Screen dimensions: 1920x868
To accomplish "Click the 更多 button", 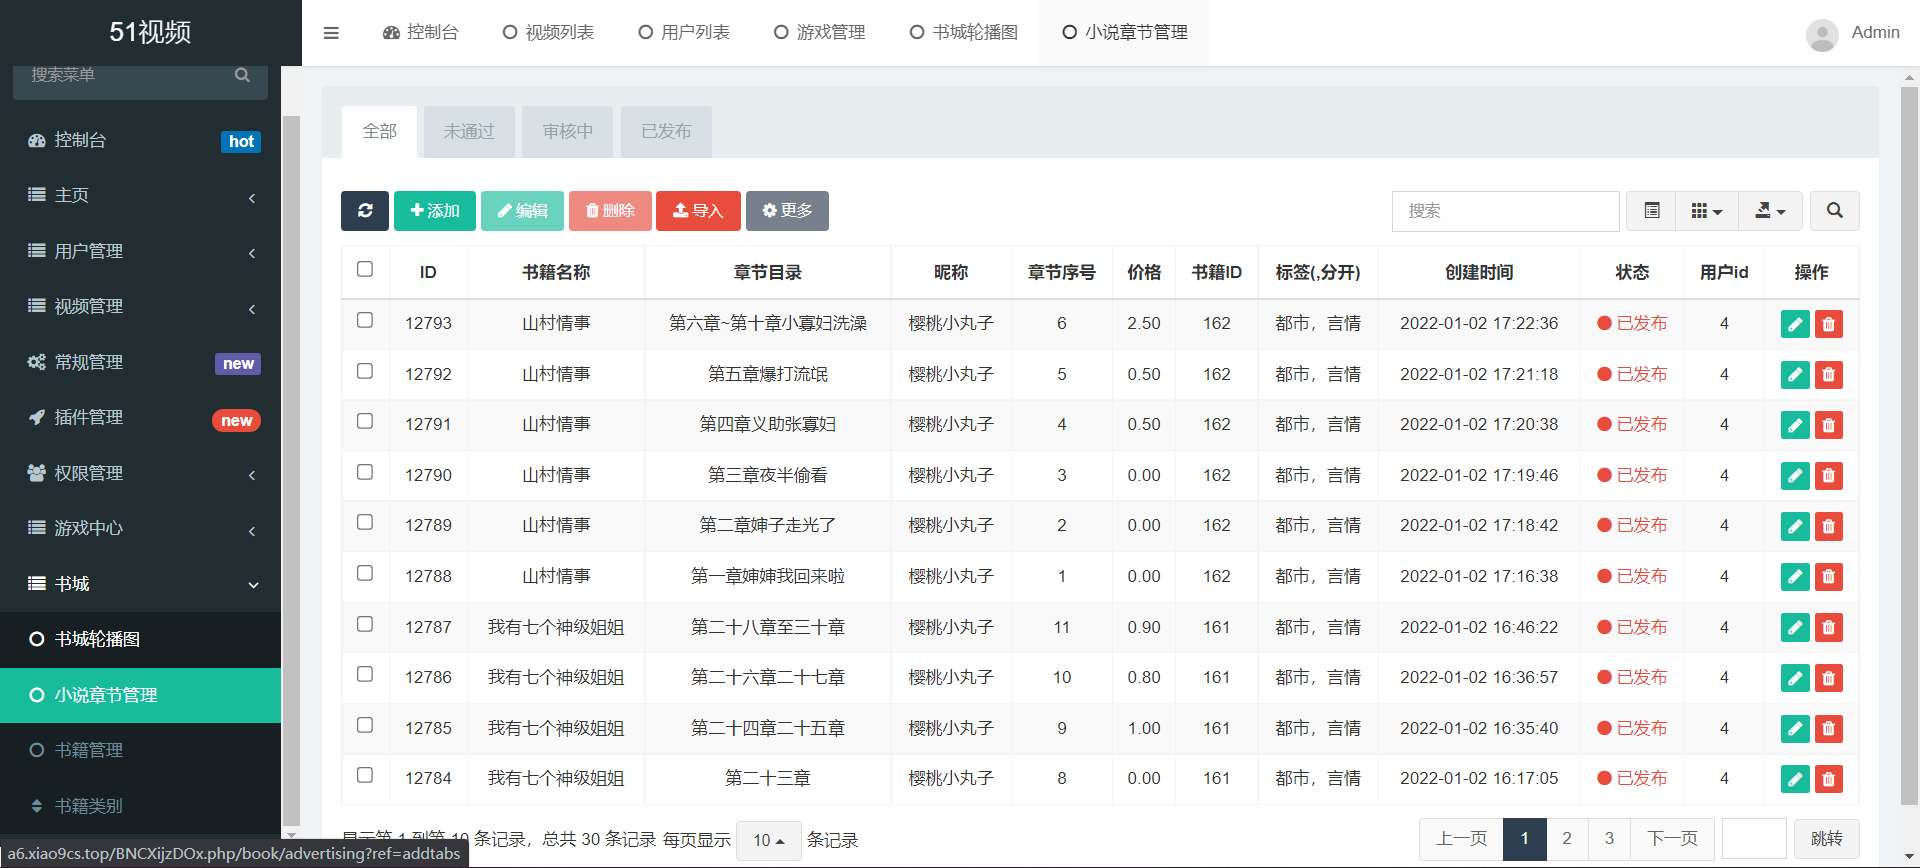I will (787, 211).
